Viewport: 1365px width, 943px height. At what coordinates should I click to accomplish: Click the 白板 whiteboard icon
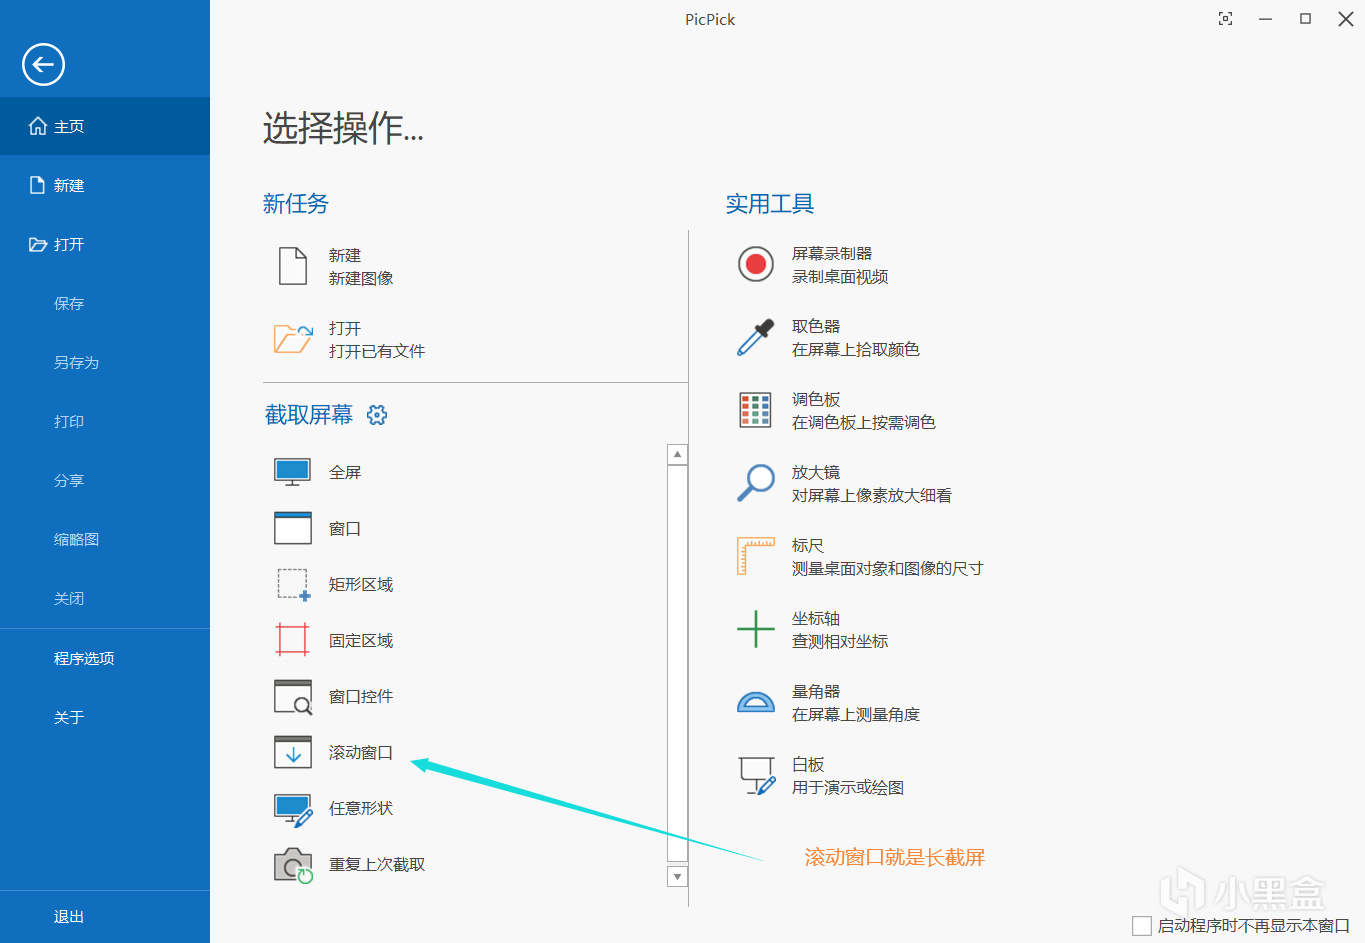[756, 775]
